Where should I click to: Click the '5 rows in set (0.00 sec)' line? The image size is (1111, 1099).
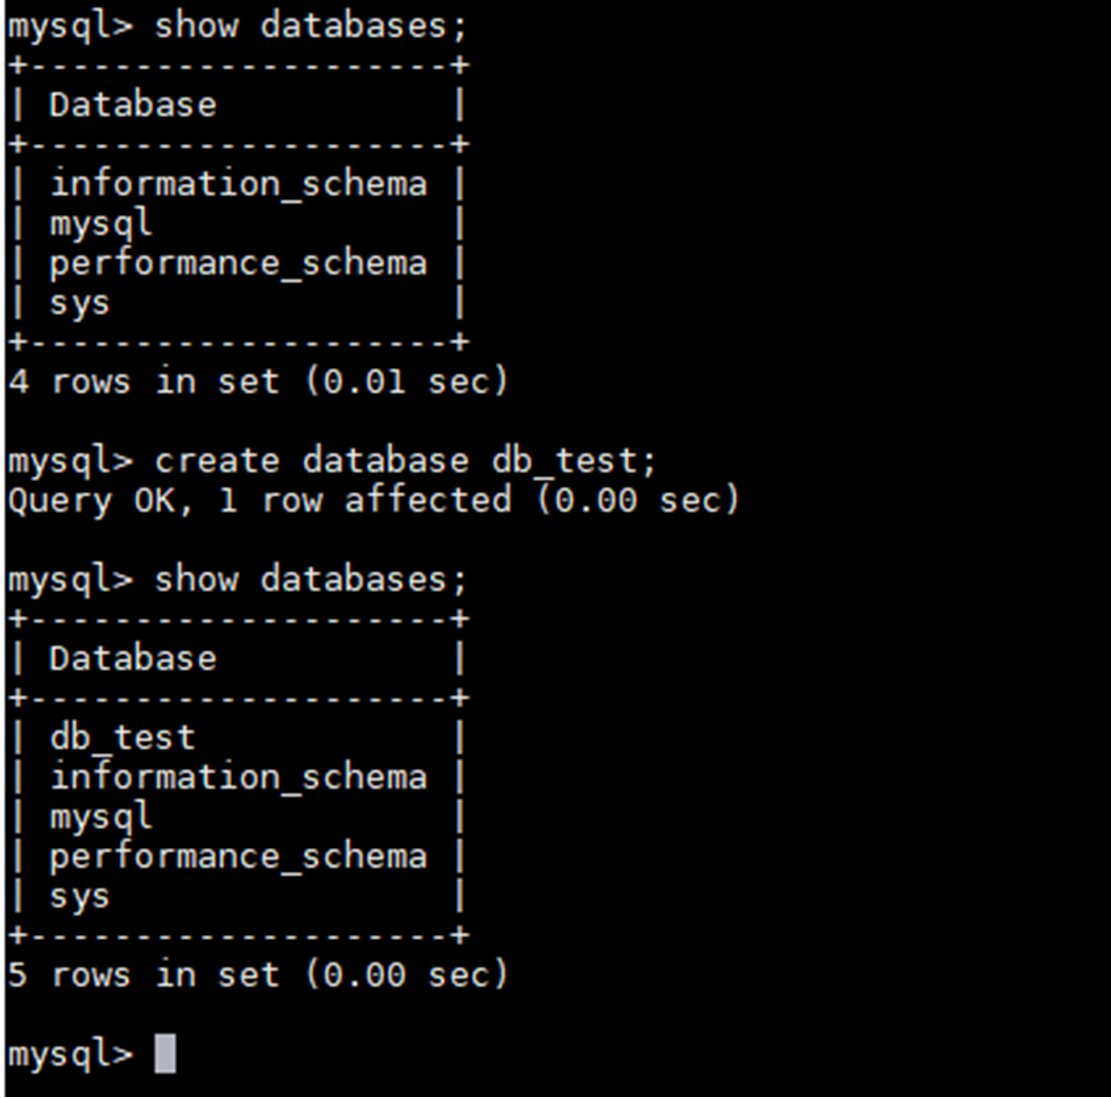pyautogui.click(x=257, y=974)
